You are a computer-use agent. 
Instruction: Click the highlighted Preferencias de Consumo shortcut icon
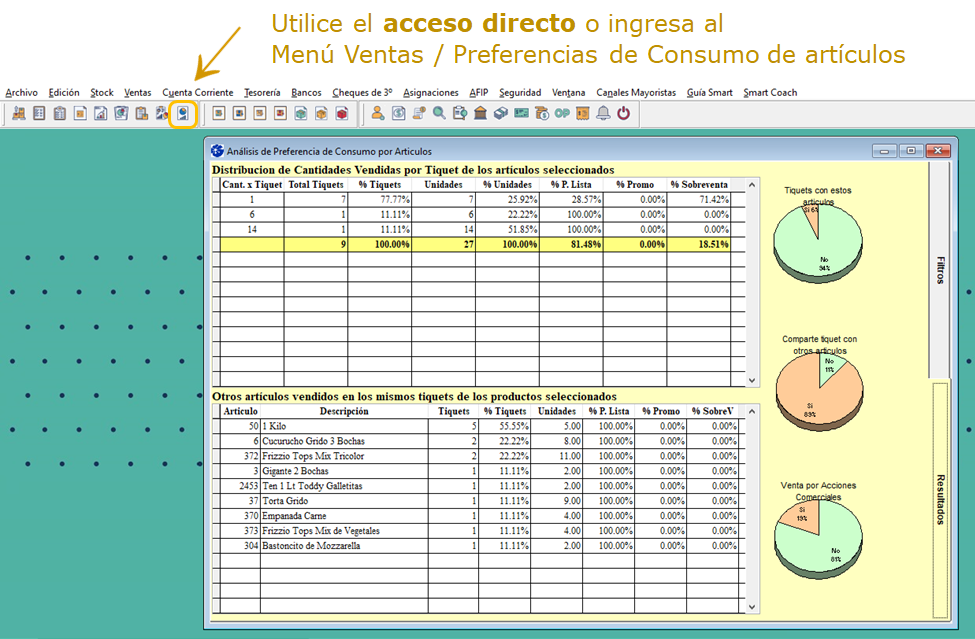[182, 113]
